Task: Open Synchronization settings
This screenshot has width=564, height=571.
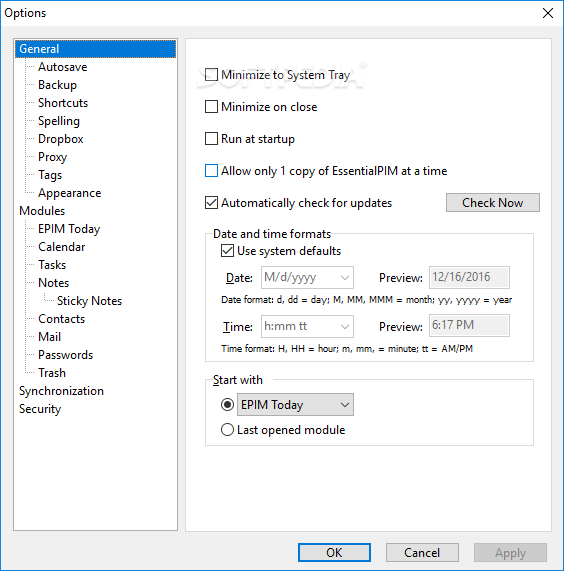Action: pyautogui.click(x=62, y=391)
